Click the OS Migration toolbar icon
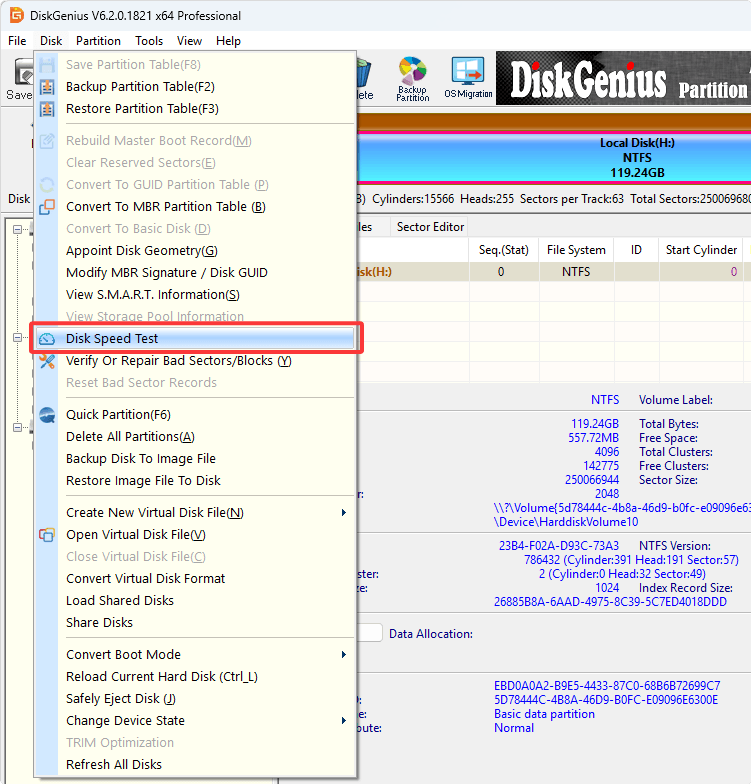This screenshot has height=784, width=751. tap(468, 78)
